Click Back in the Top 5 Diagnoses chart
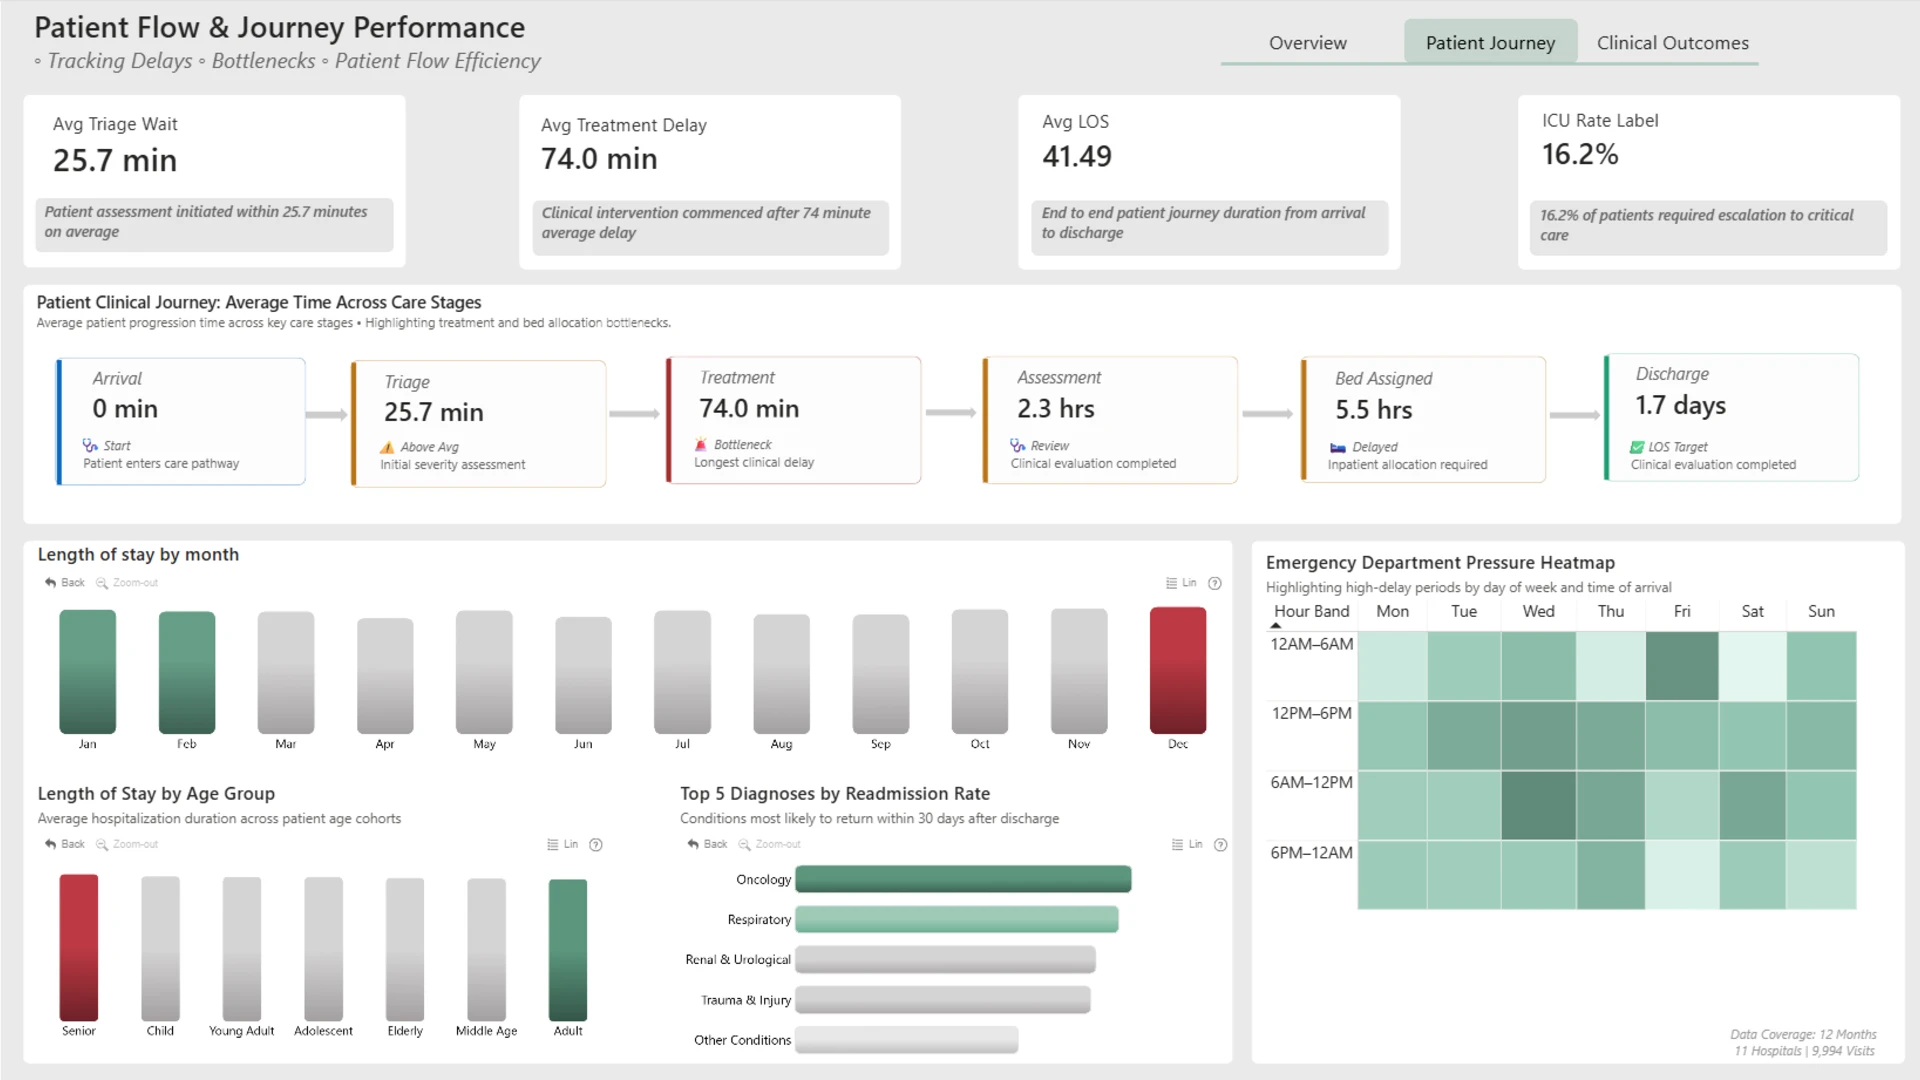 [x=708, y=844]
